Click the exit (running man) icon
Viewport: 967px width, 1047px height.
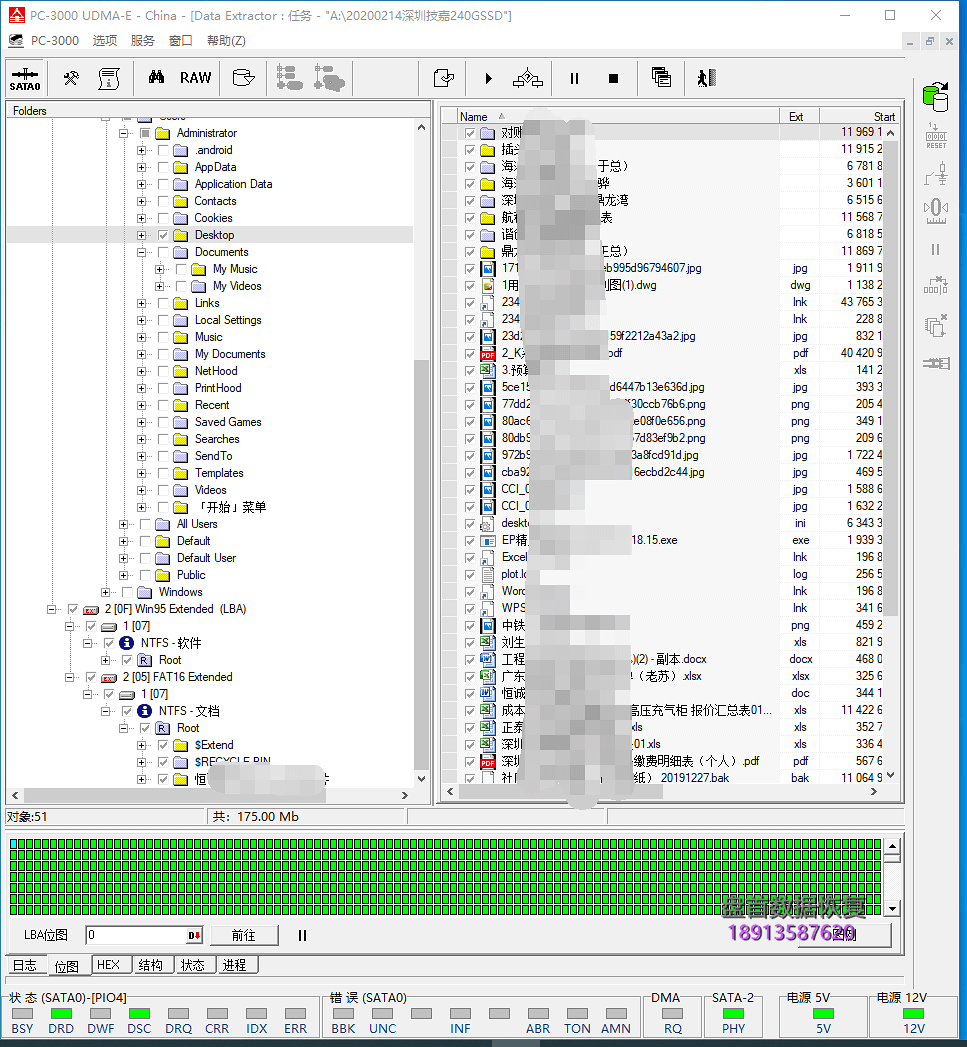tap(707, 78)
